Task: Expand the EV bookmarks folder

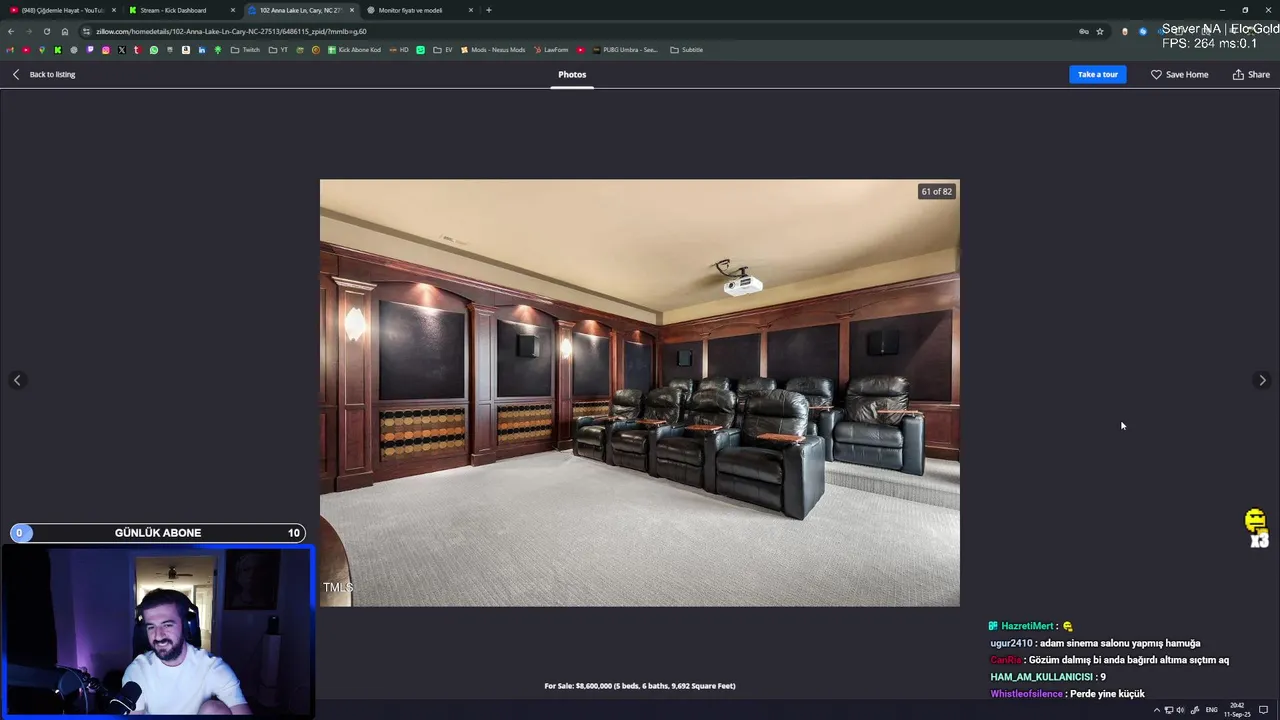Action: point(442,50)
